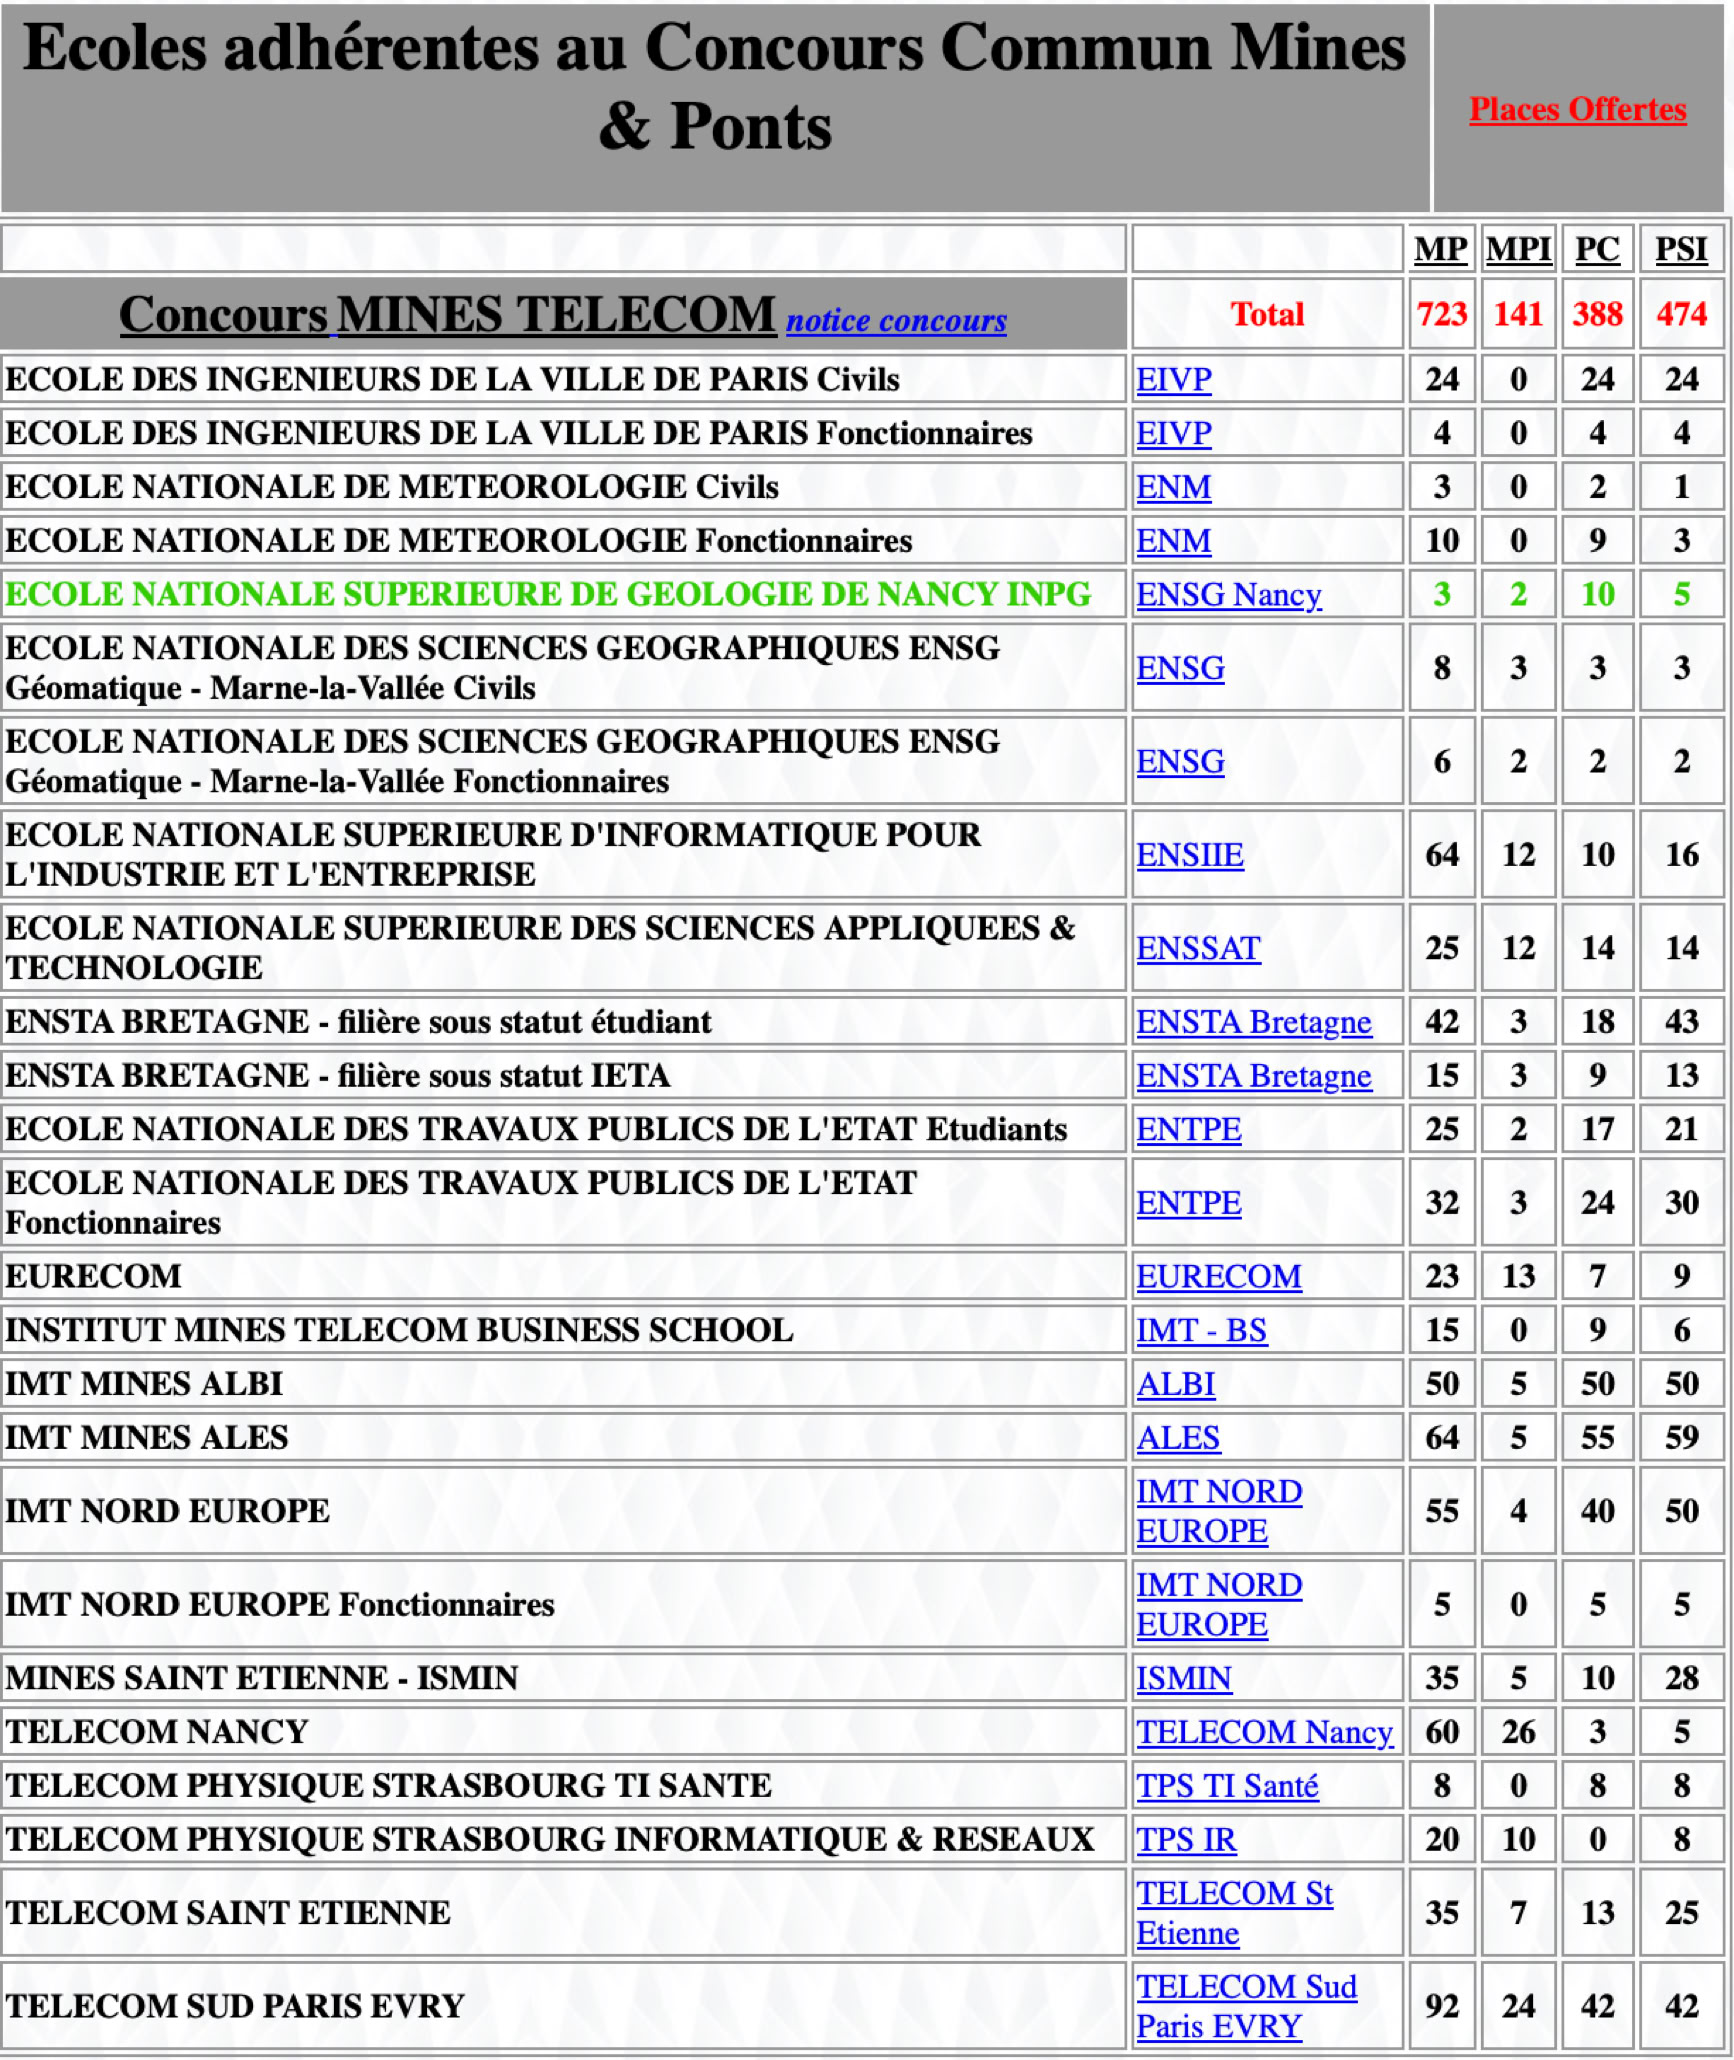Open the Places Offertes link
This screenshot has width=1734, height=2060.
[x=1576, y=108]
